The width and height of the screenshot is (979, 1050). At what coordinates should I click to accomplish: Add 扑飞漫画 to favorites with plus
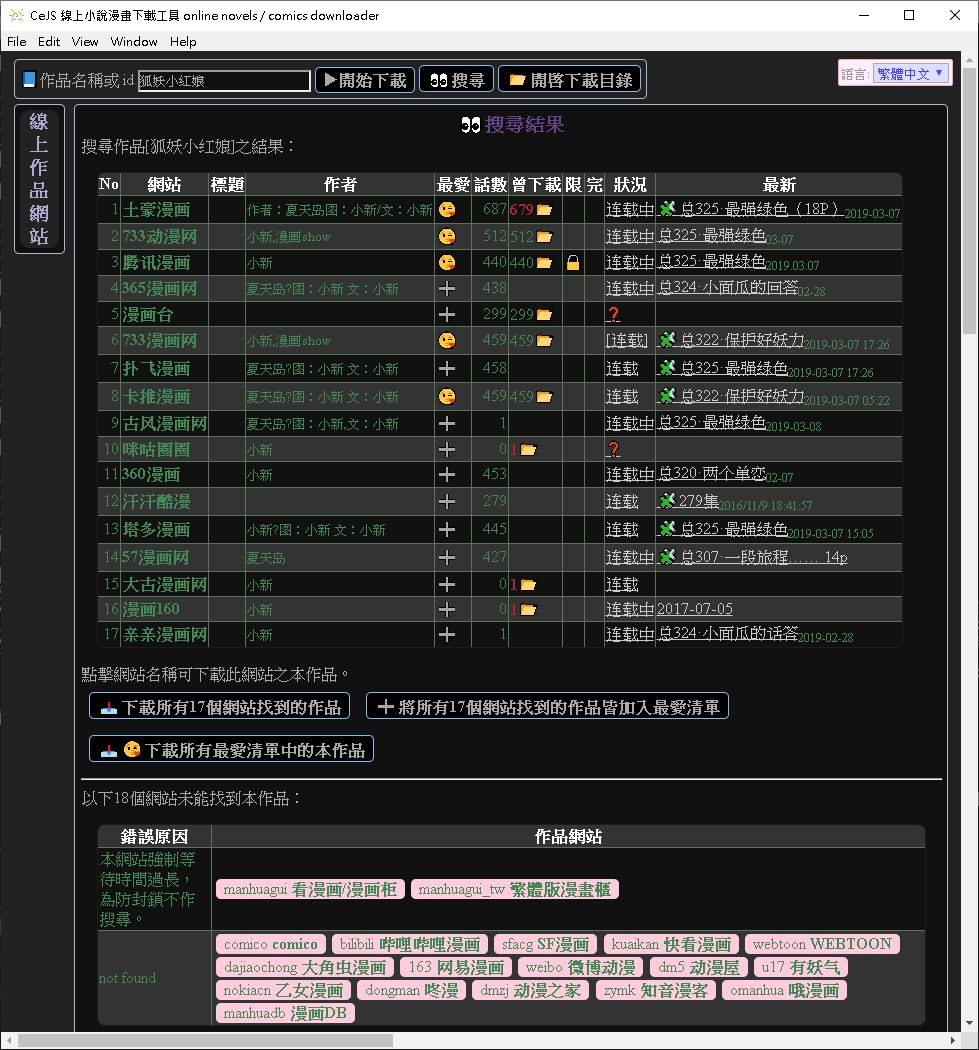click(447, 369)
